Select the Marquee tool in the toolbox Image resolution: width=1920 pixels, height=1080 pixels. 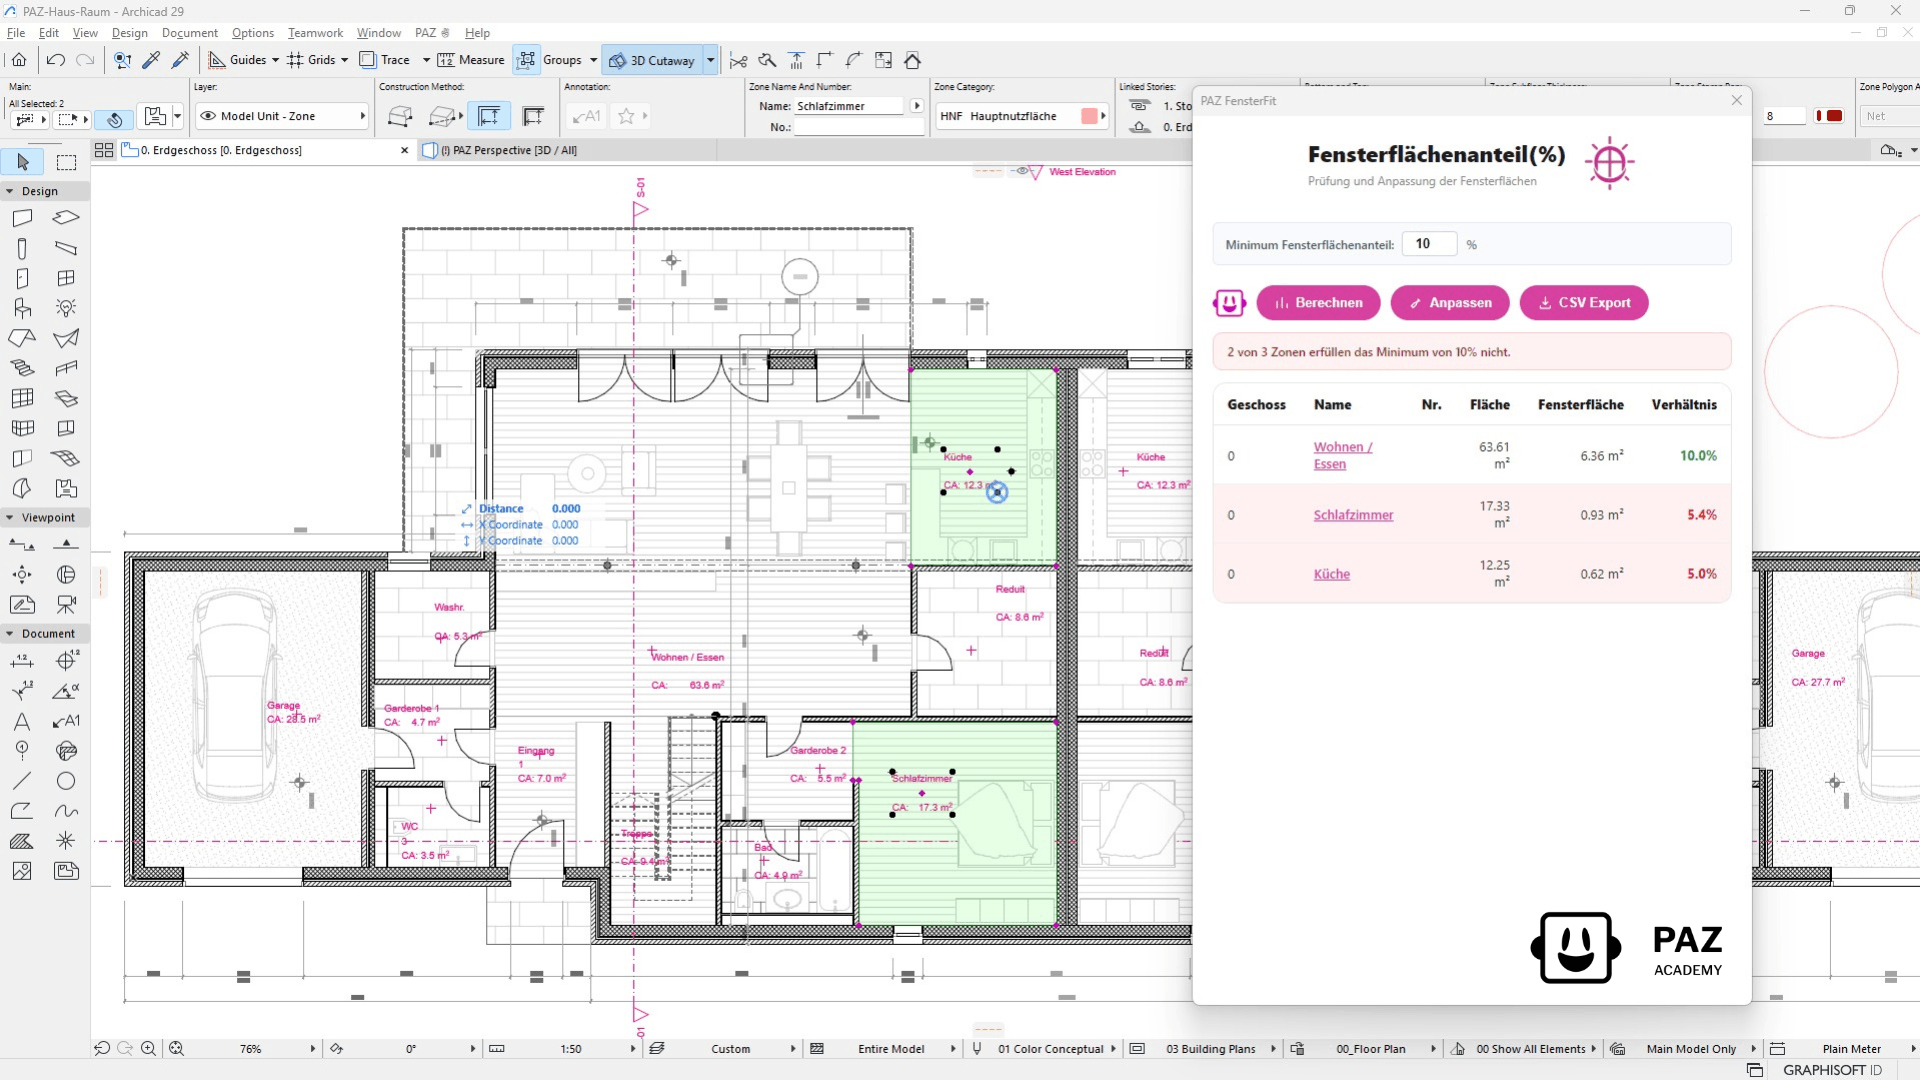coord(66,162)
